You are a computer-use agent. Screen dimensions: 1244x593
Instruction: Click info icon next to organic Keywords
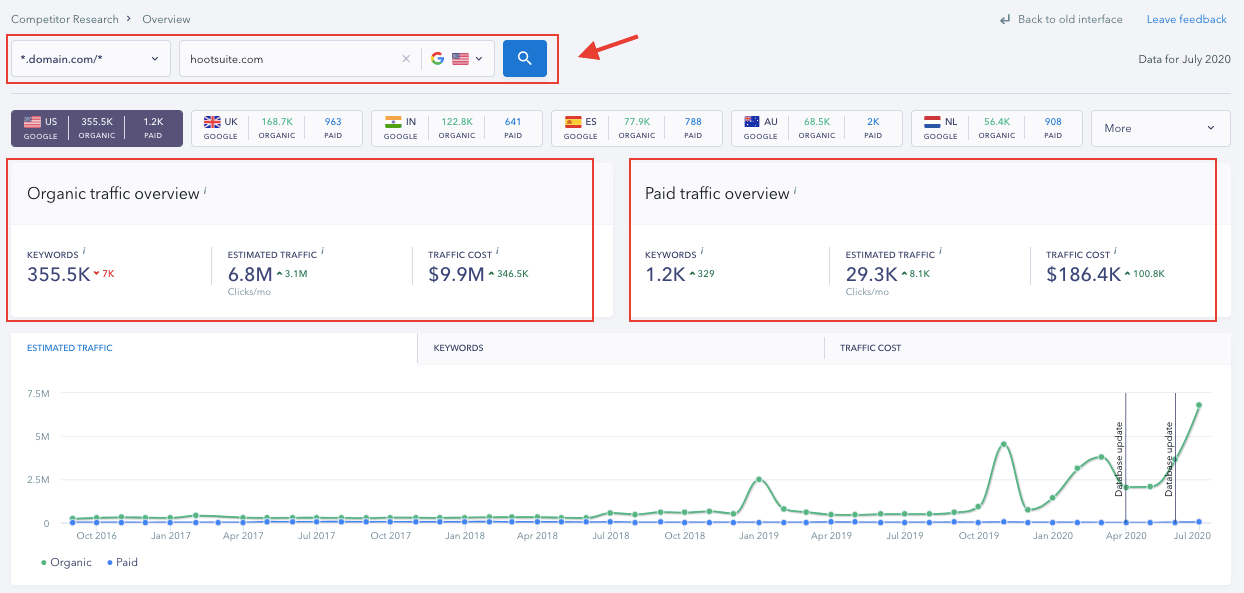(x=84, y=252)
